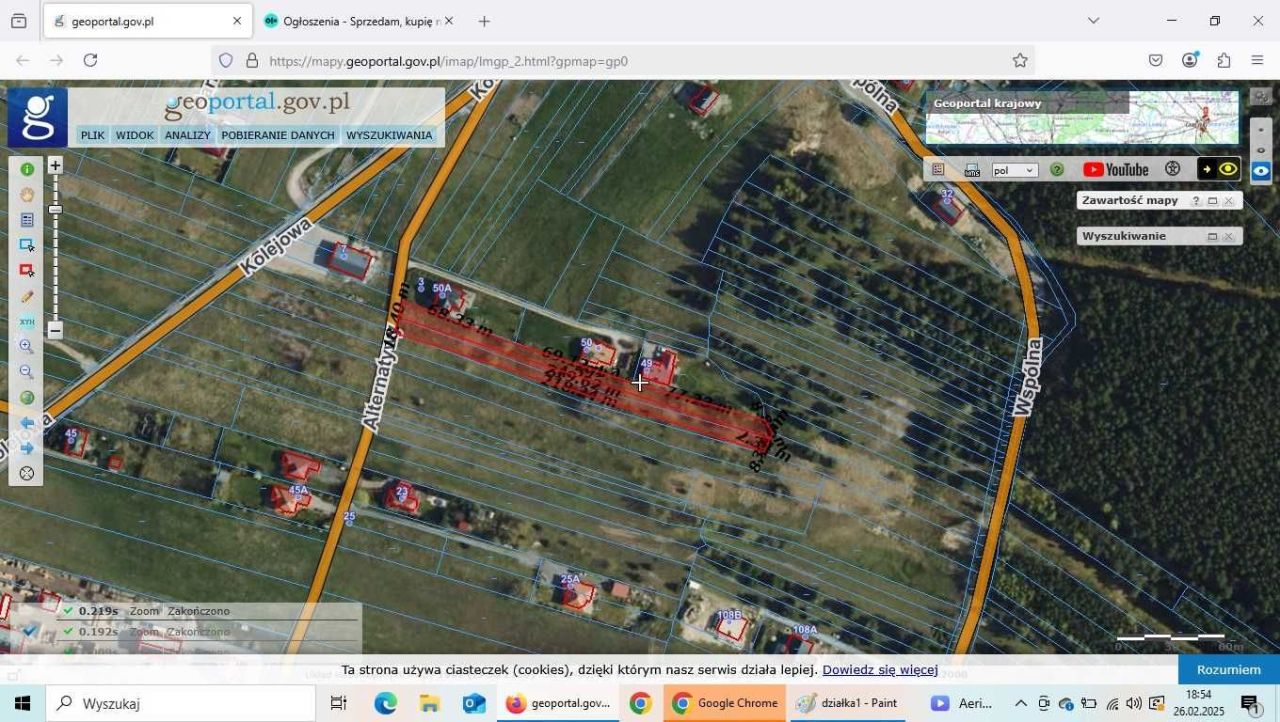This screenshot has height=722, width=1280.
Task: Expand the Zawartość mapy panel
Action: tap(1212, 201)
